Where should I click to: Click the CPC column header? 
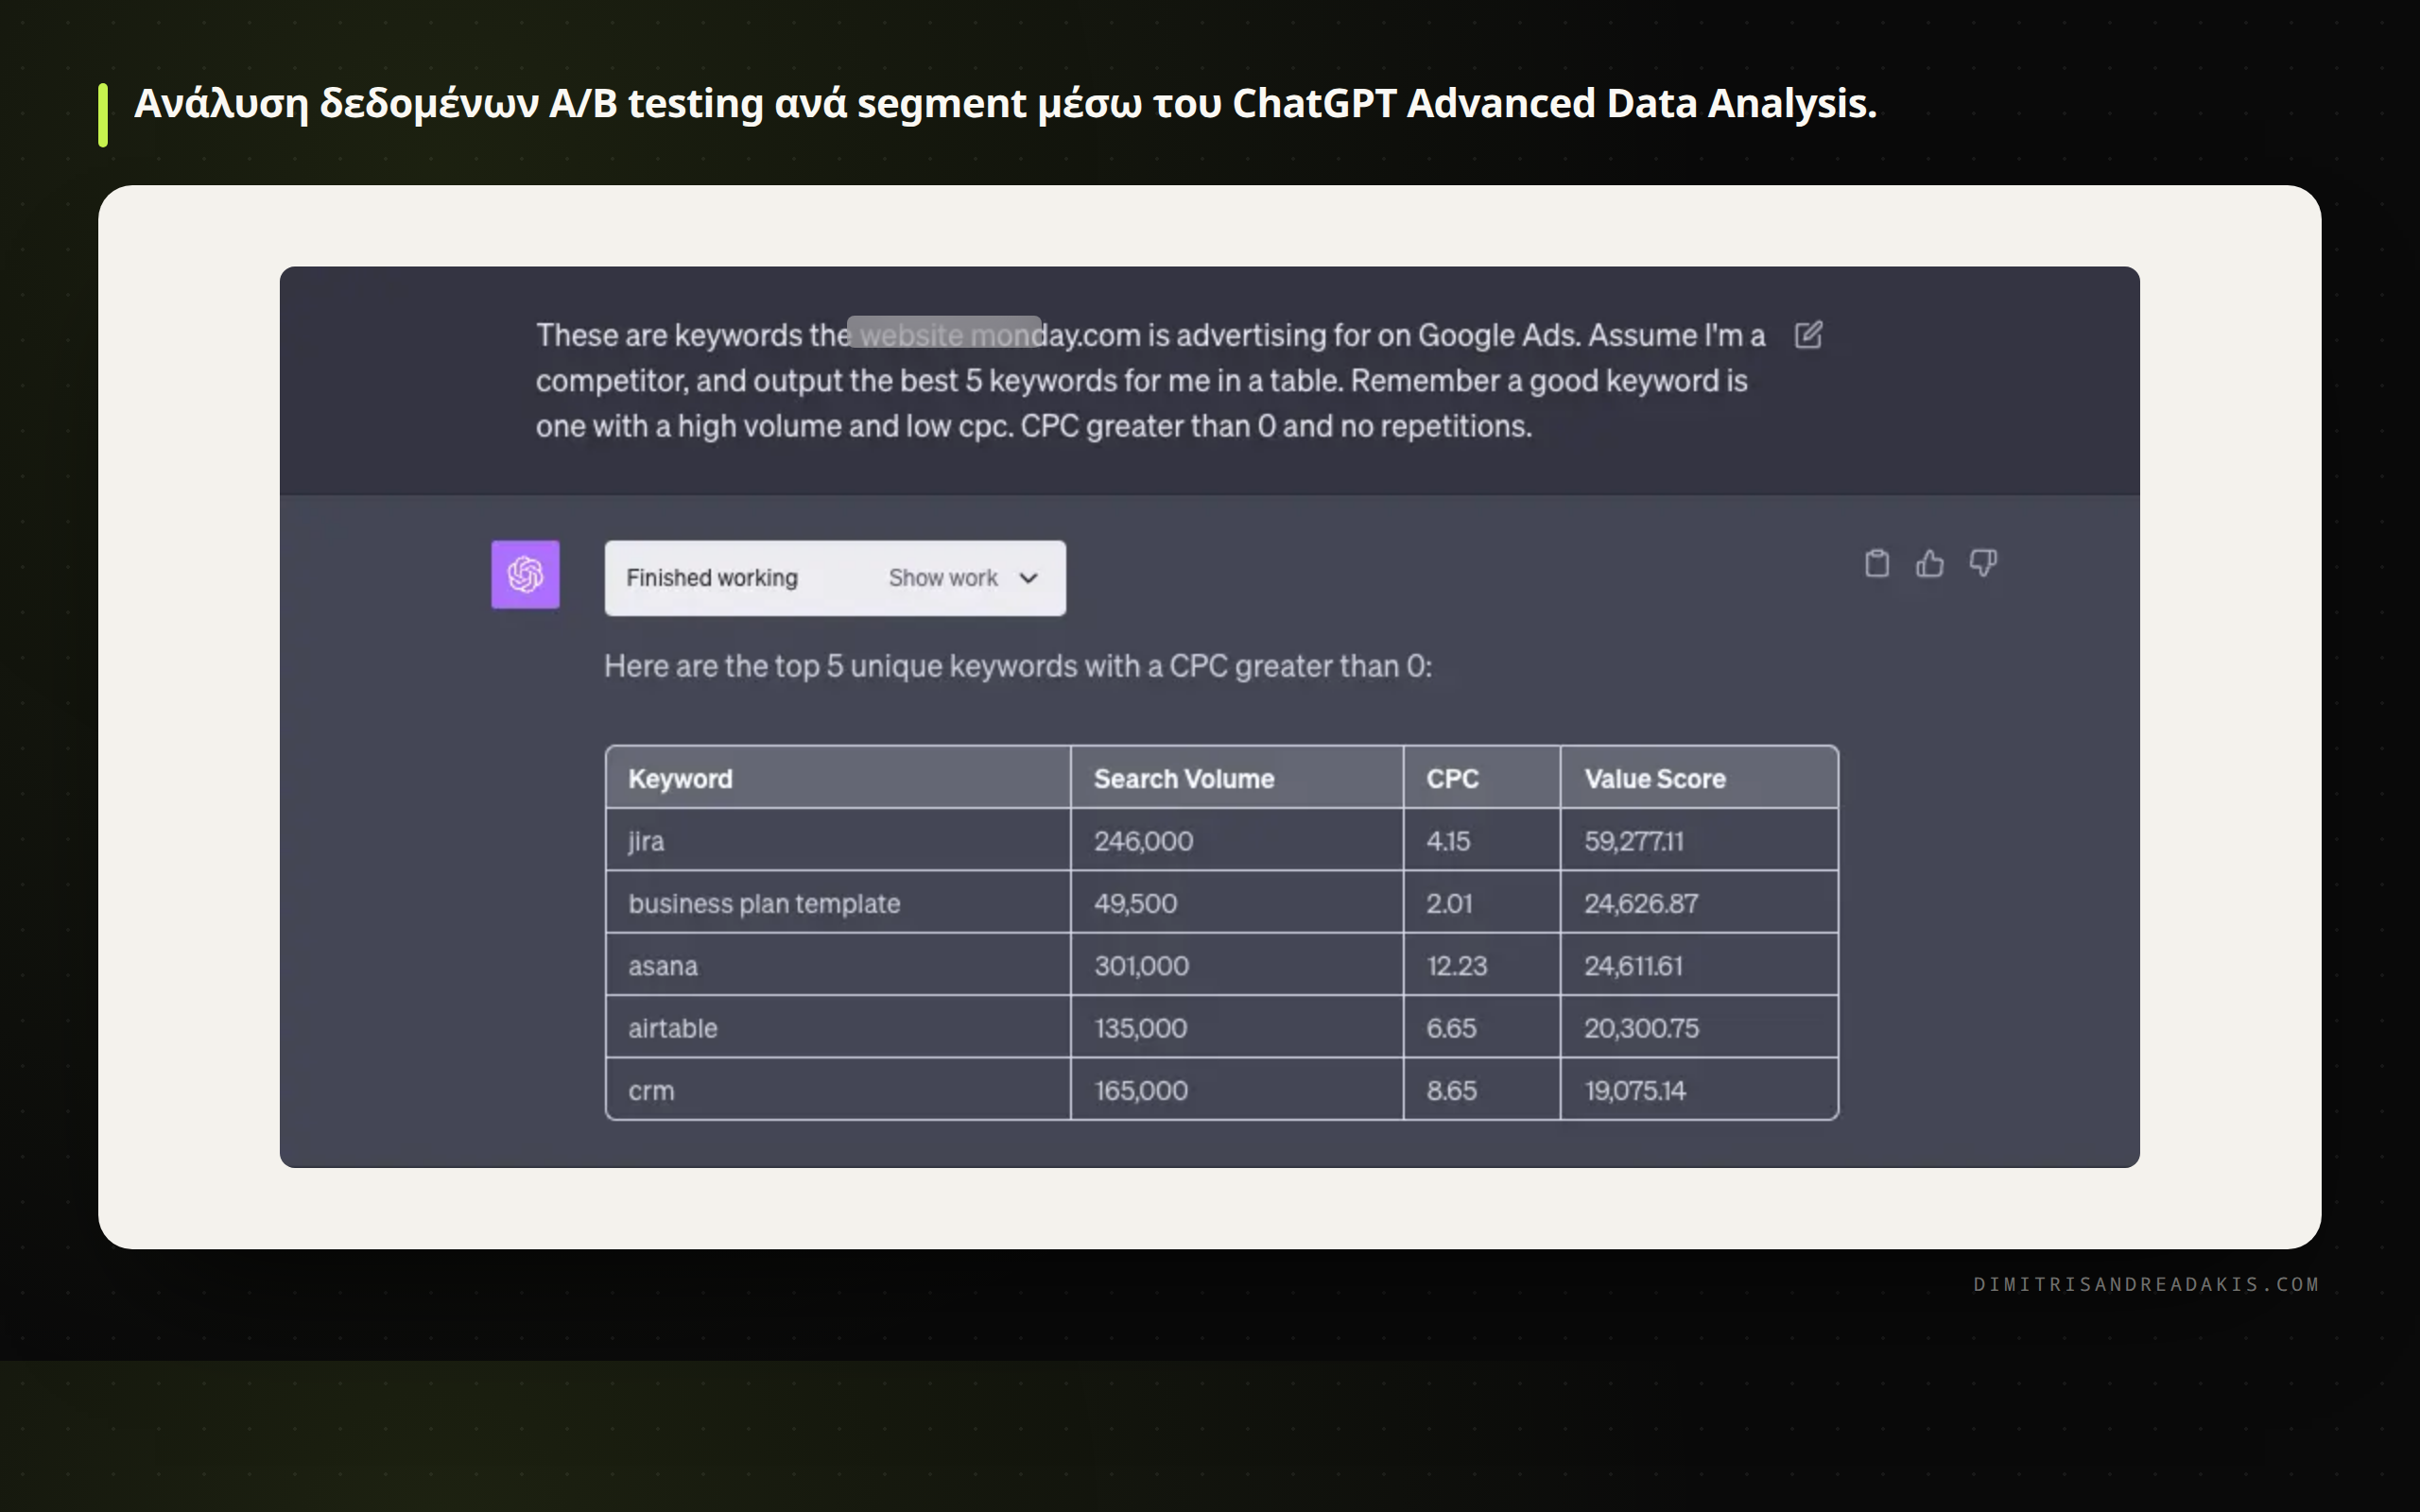point(1482,778)
